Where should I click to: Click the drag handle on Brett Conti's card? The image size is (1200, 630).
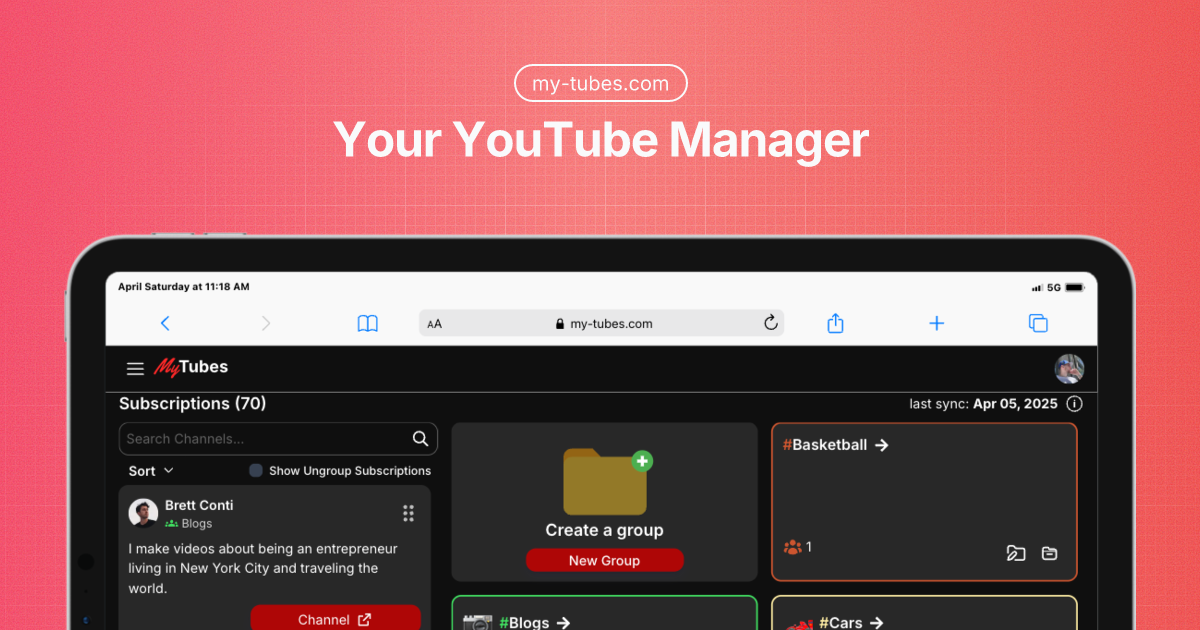click(x=408, y=513)
